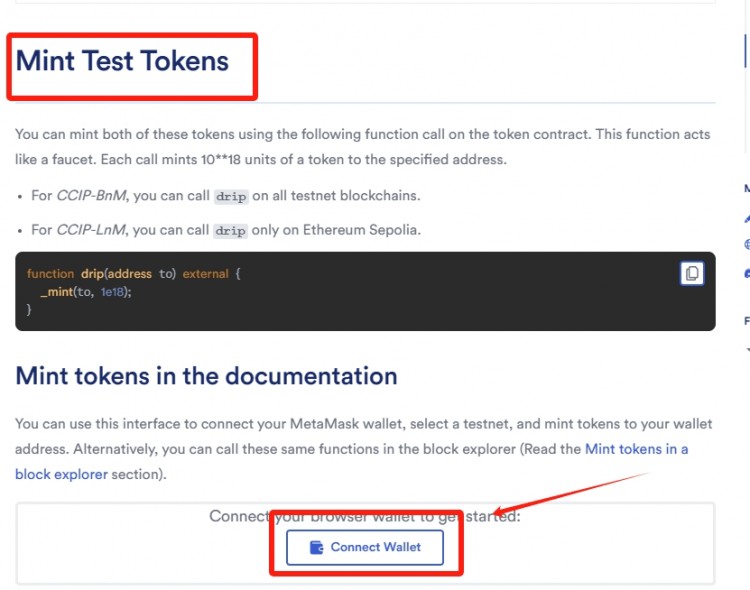The width and height of the screenshot is (750, 590).
Task: Click the 'Connect your browser wallet' prompt text
Action: 365,516
